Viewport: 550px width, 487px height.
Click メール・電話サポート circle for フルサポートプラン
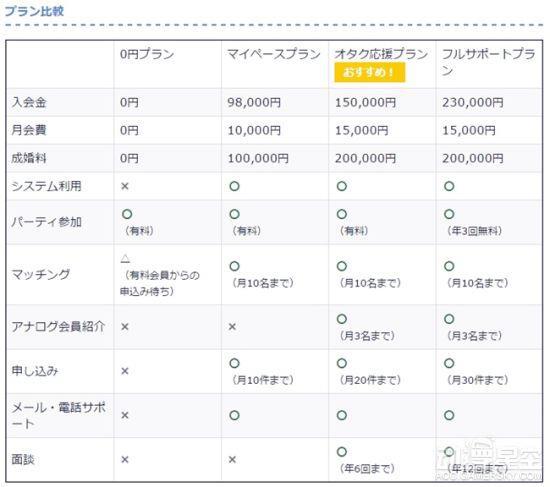tap(449, 415)
